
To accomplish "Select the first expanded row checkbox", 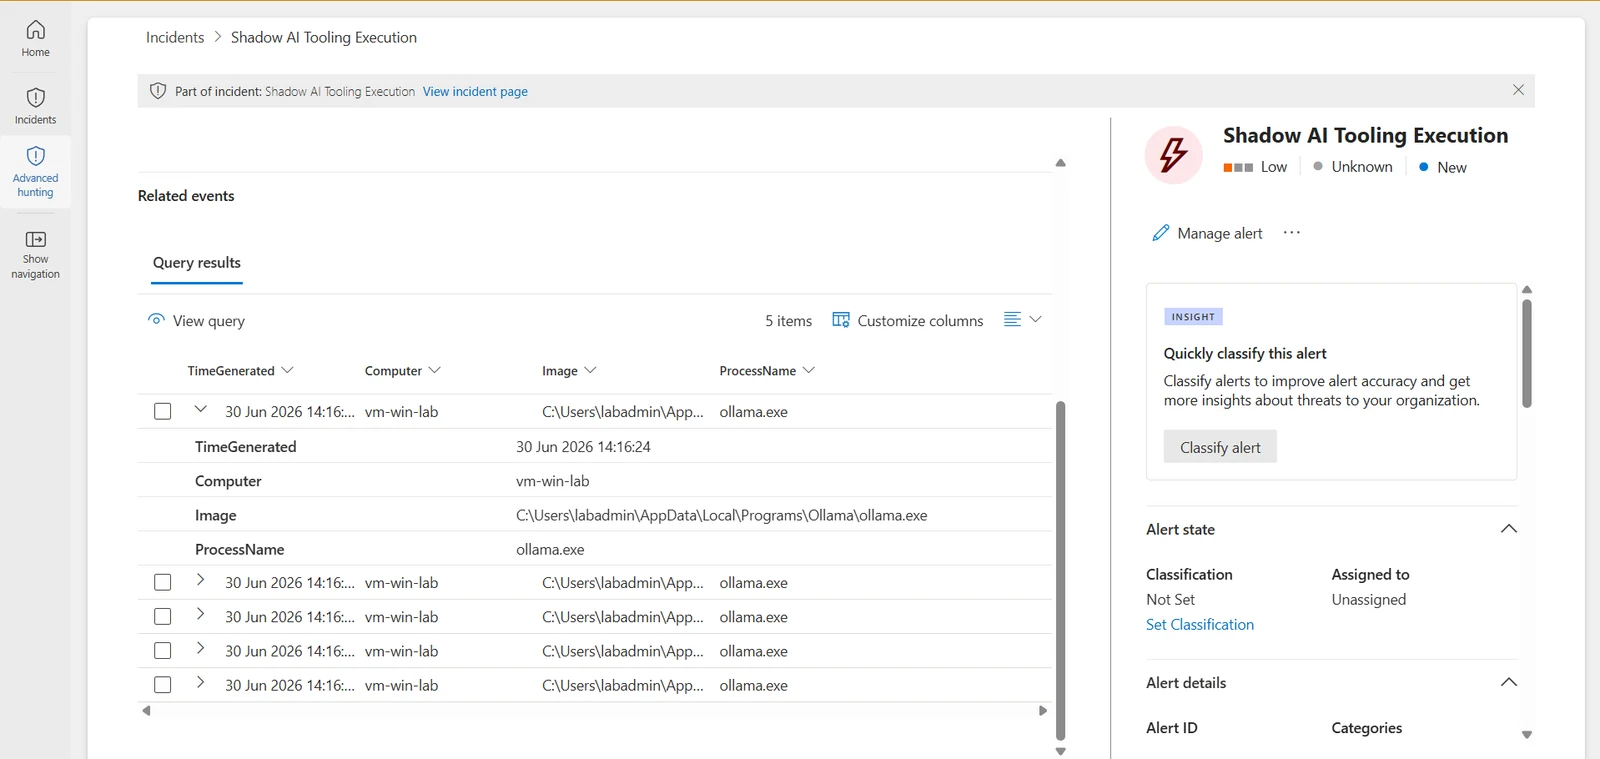I will click(163, 411).
